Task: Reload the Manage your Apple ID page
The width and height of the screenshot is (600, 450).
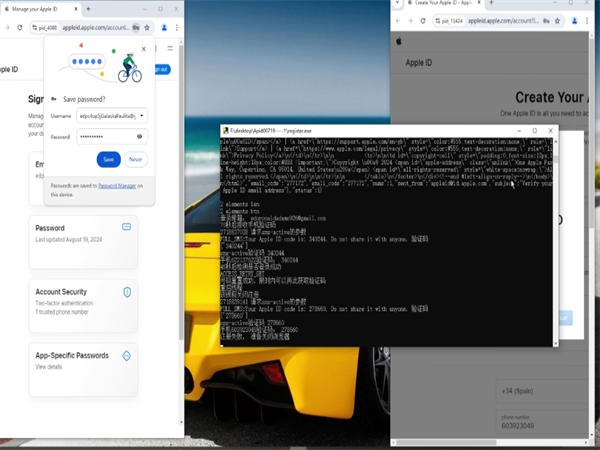Action: pyautogui.click(x=20, y=28)
